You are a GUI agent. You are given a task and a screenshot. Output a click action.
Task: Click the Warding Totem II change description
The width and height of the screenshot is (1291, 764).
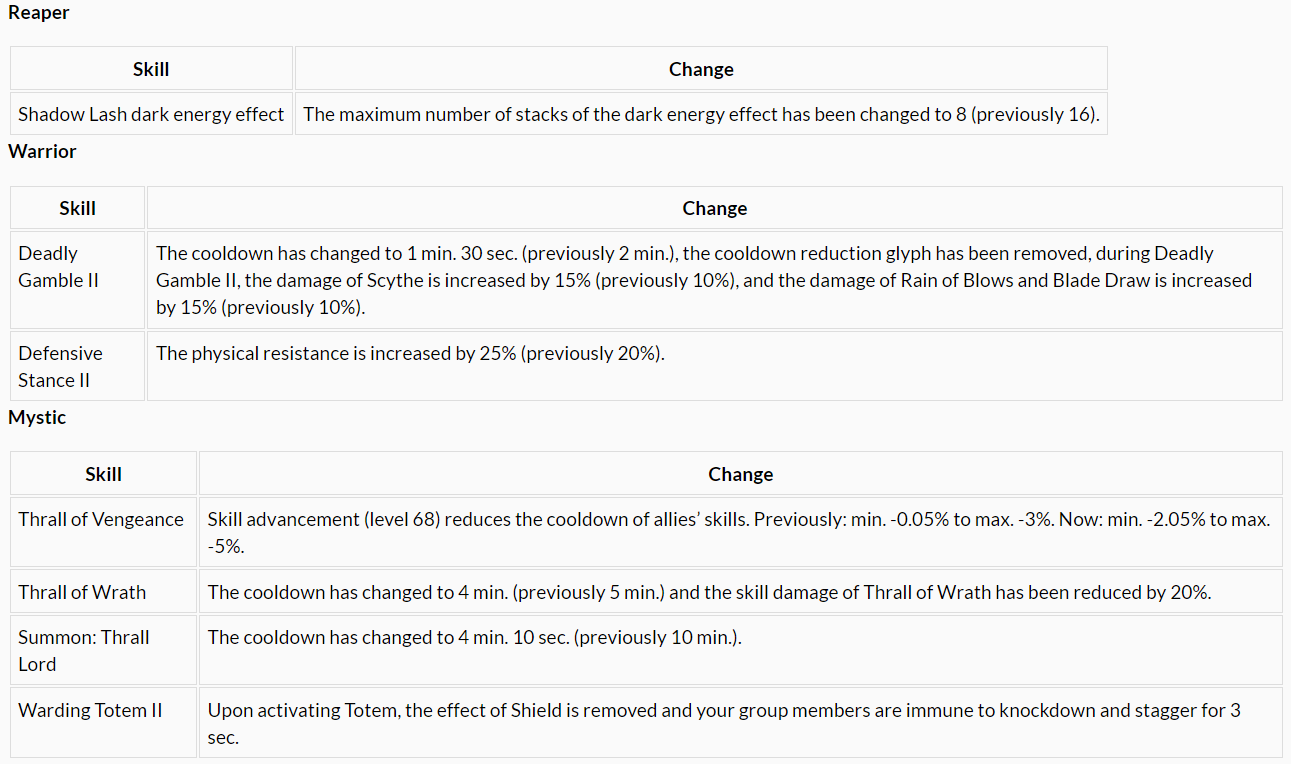(724, 723)
